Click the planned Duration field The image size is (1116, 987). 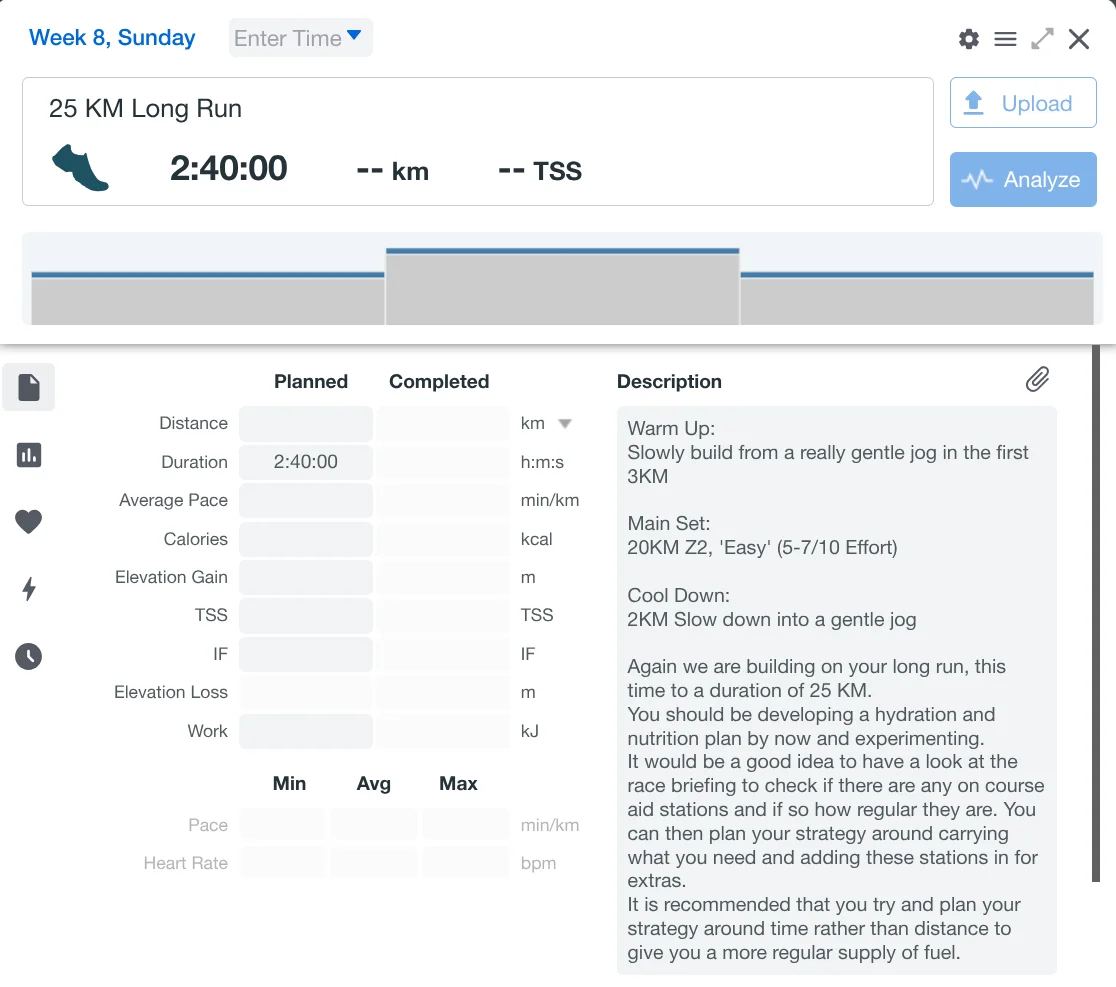pyautogui.click(x=306, y=462)
